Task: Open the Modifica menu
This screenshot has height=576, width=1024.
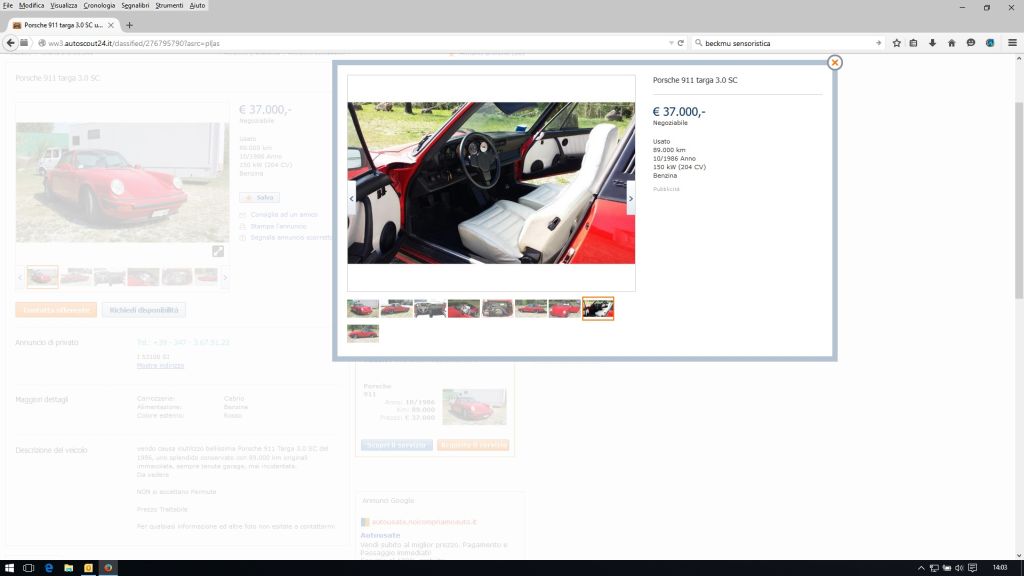Action: (x=31, y=5)
